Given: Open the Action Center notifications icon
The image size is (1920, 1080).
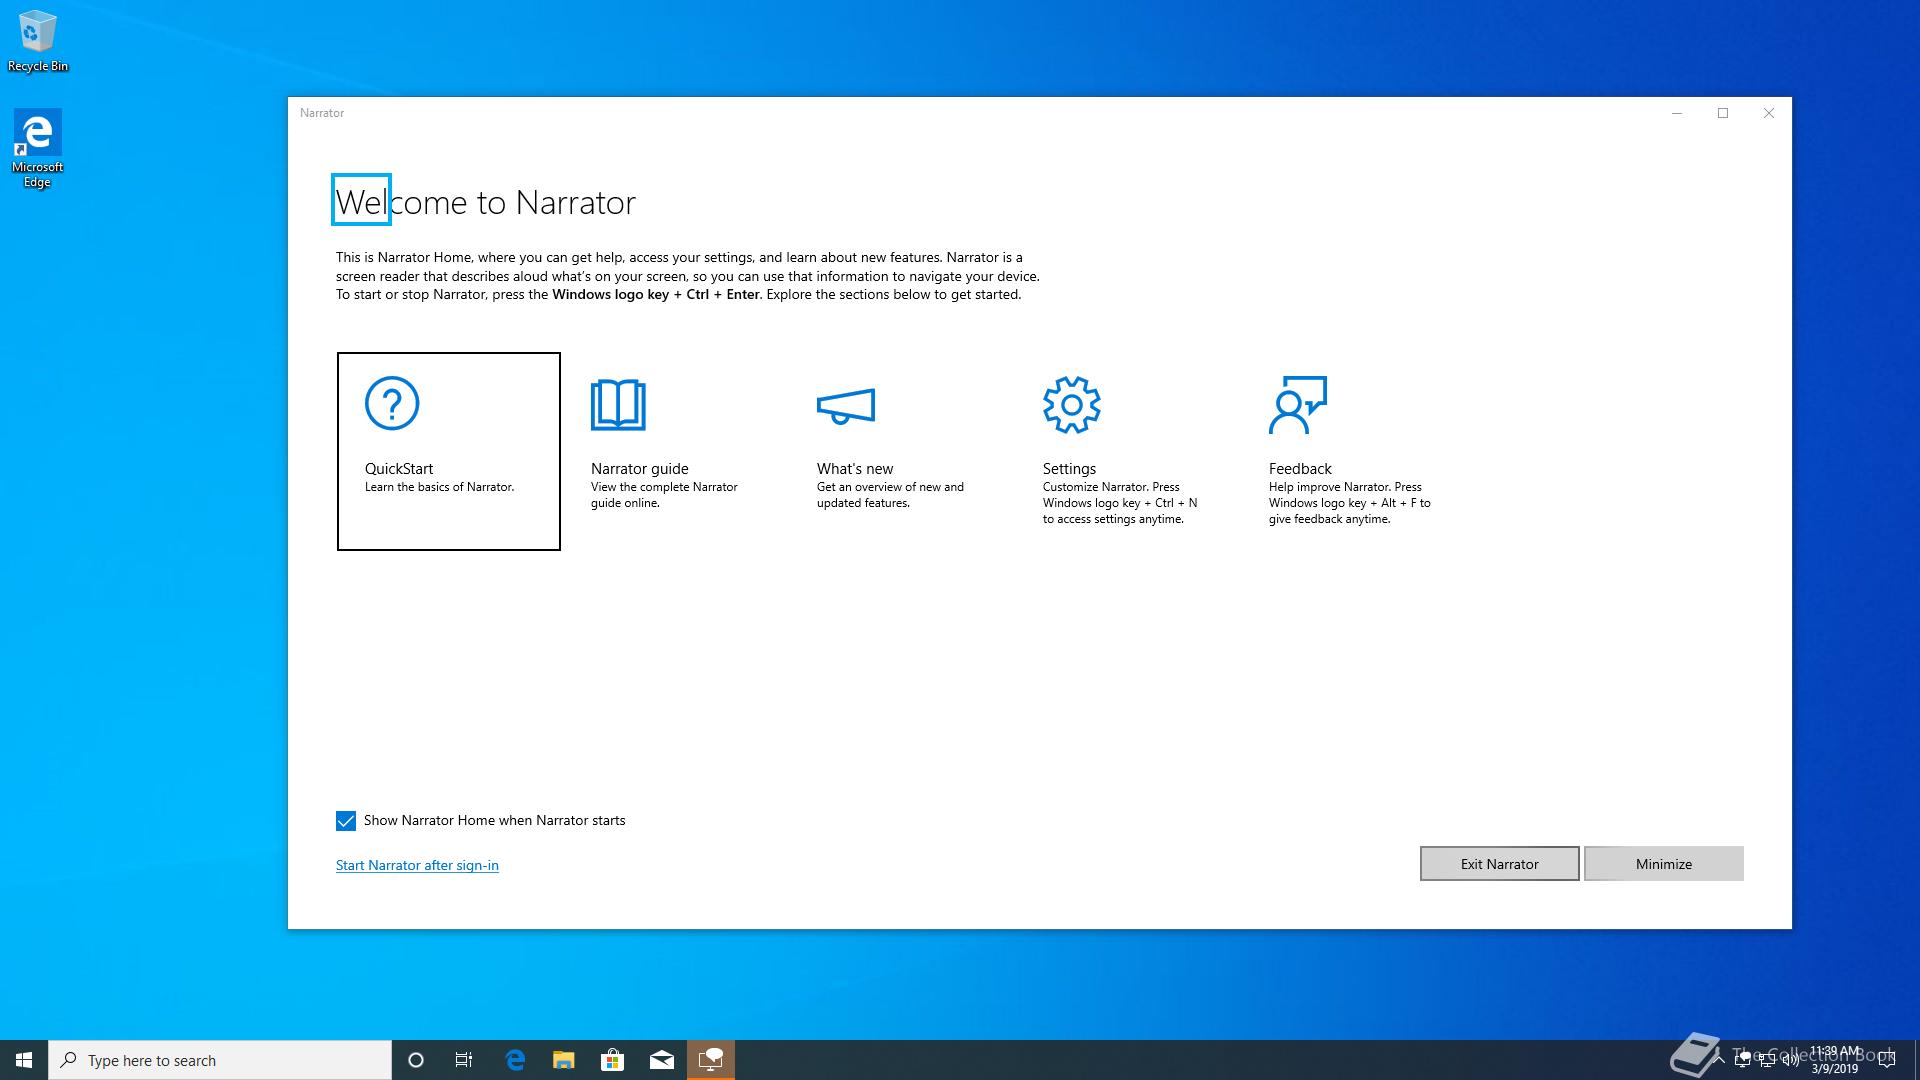Looking at the screenshot, I should (x=1887, y=1060).
